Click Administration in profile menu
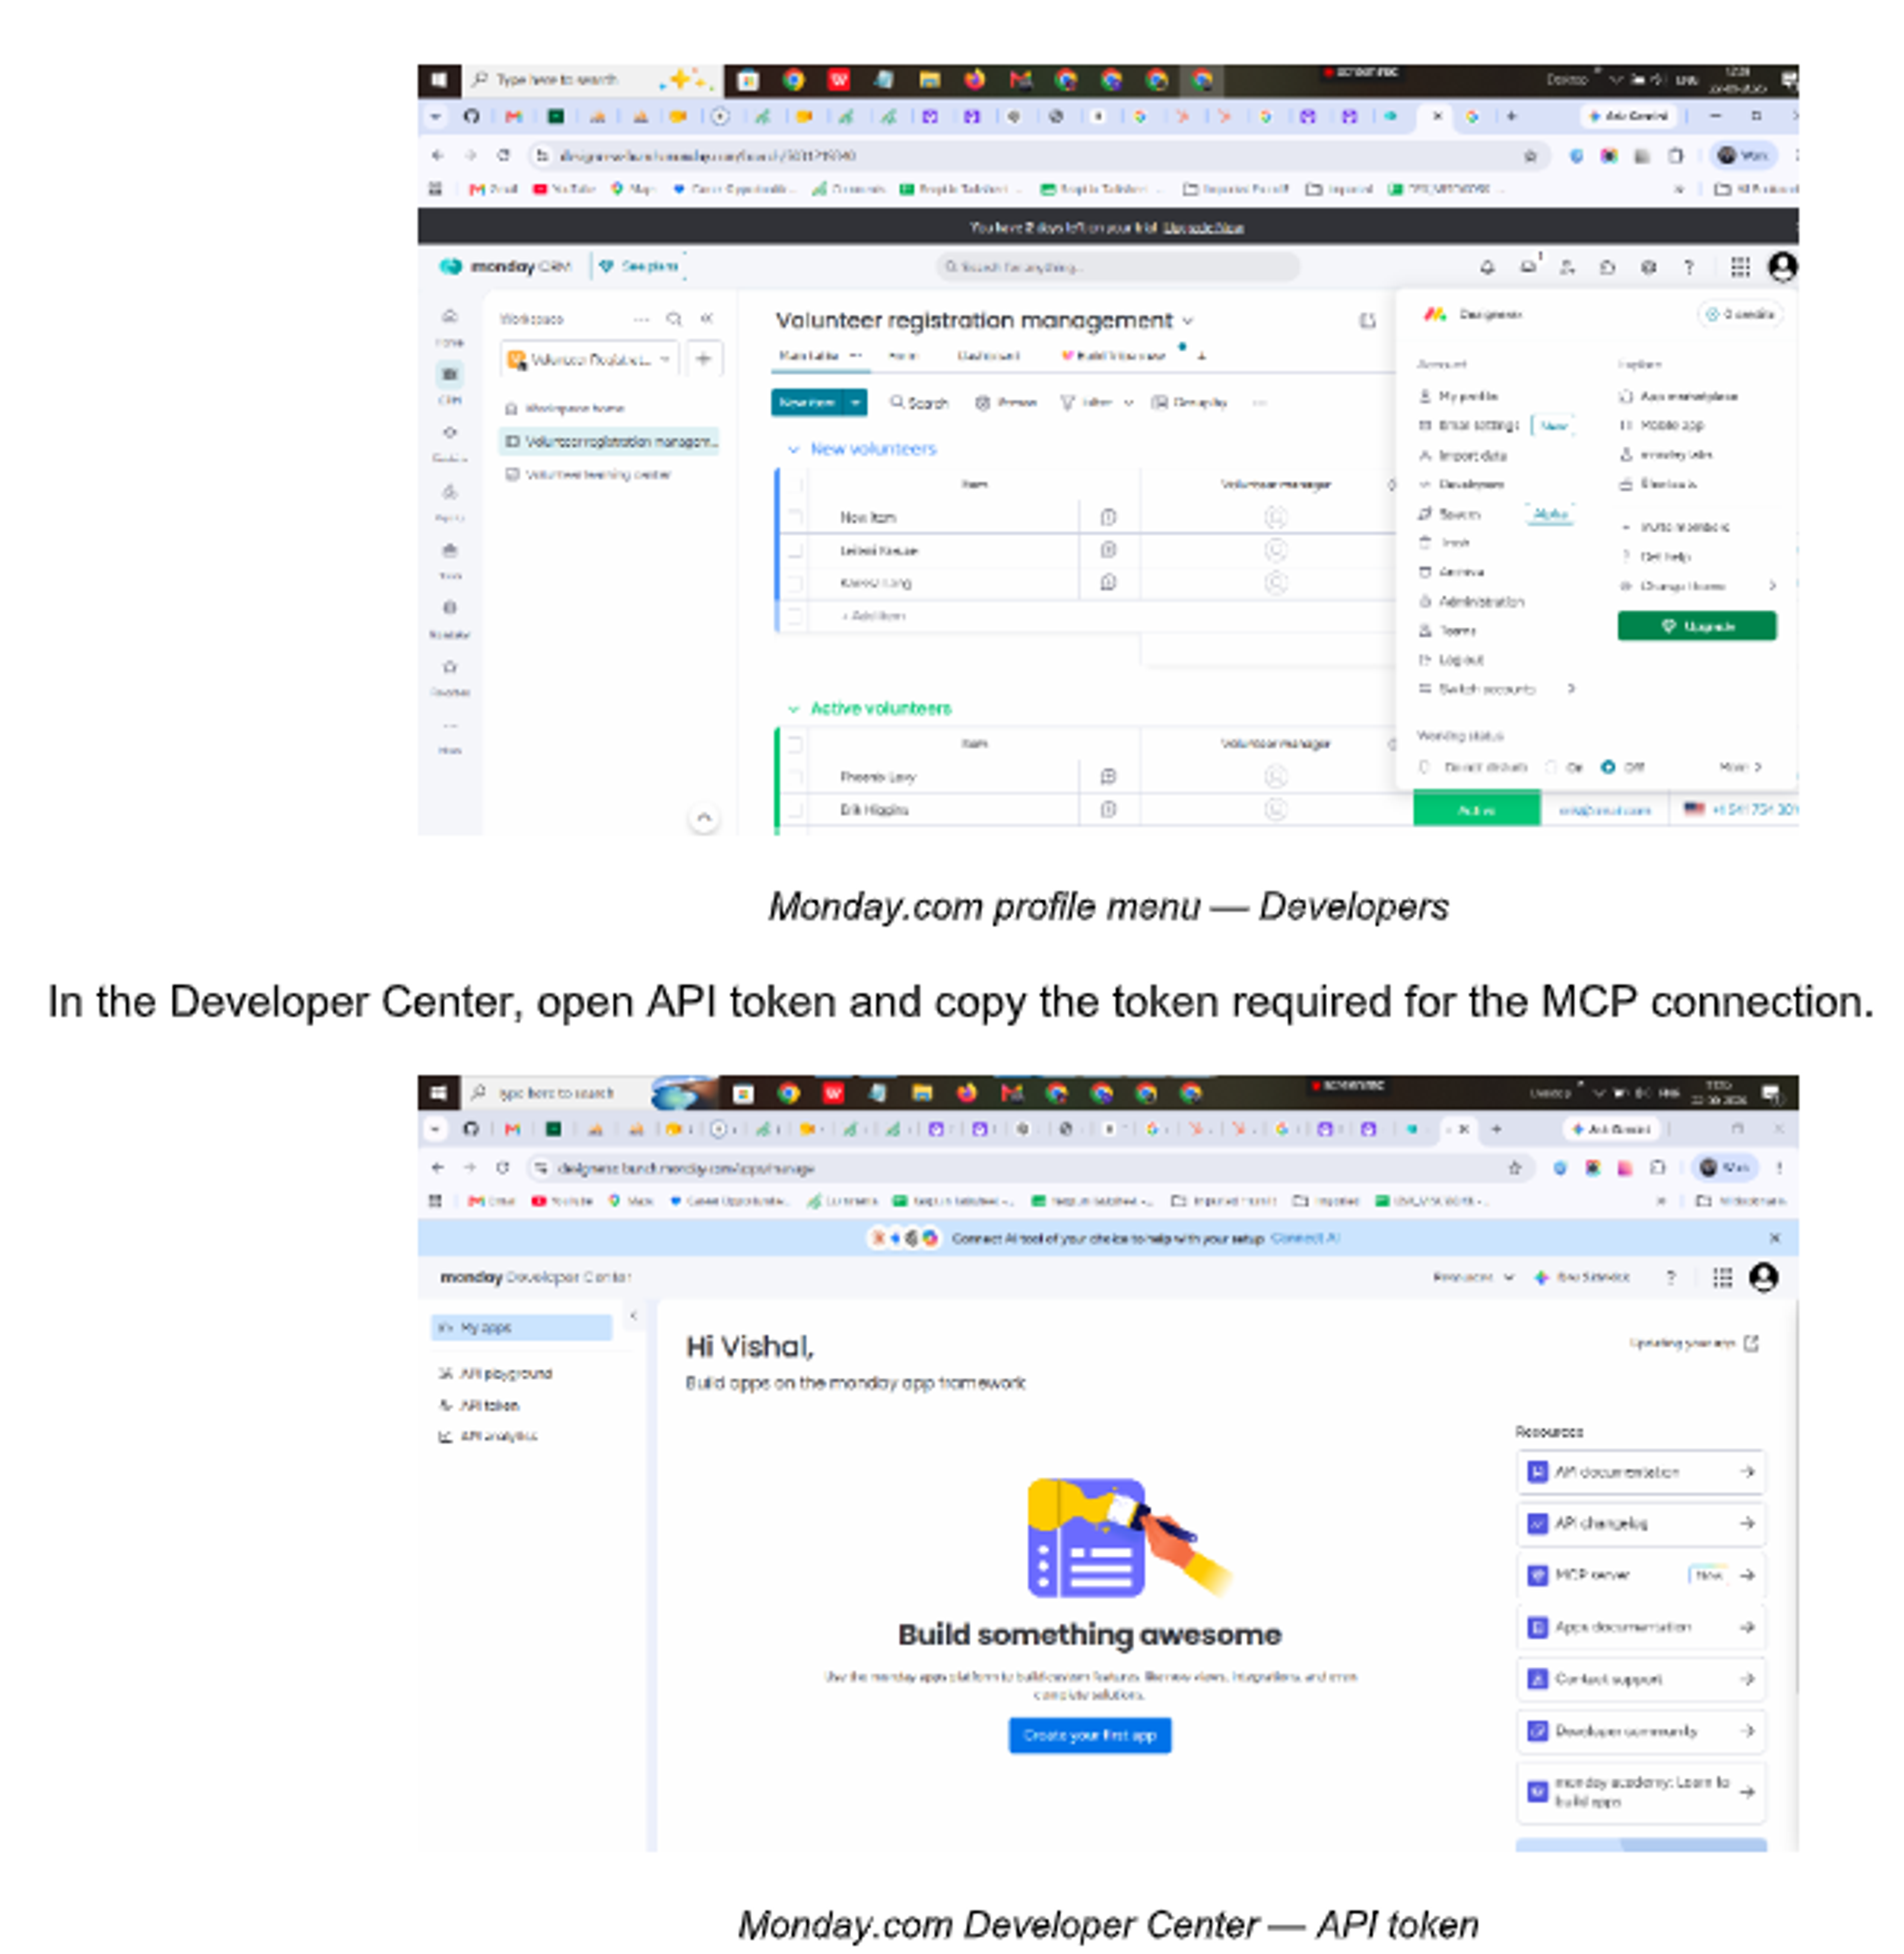This screenshot has width=1904, height=1954. pyautogui.click(x=1481, y=601)
